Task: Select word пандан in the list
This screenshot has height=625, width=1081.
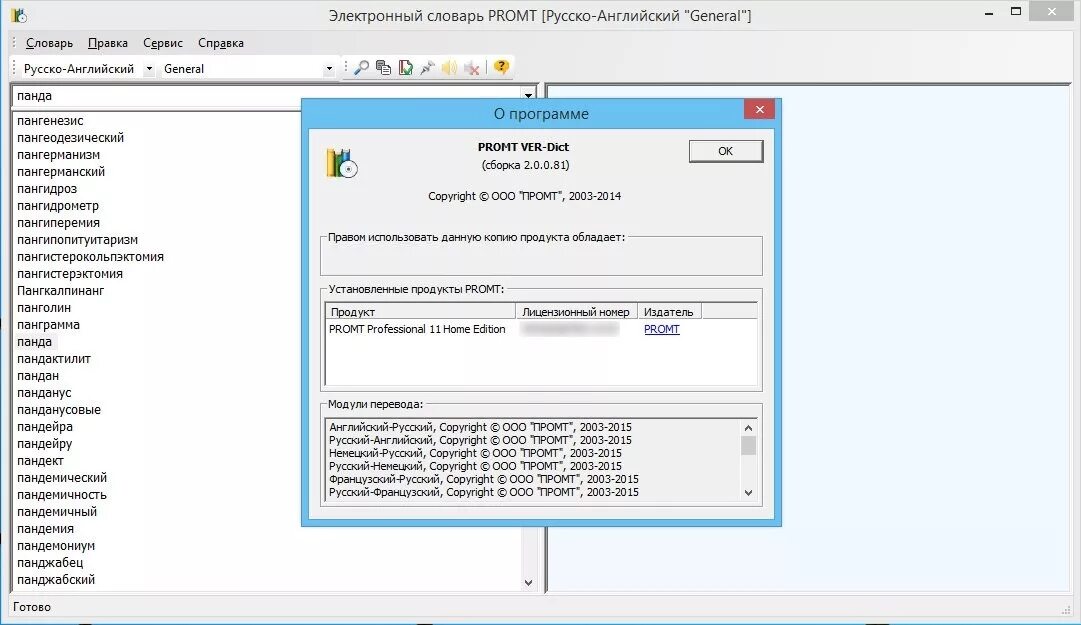Action: tap(38, 376)
